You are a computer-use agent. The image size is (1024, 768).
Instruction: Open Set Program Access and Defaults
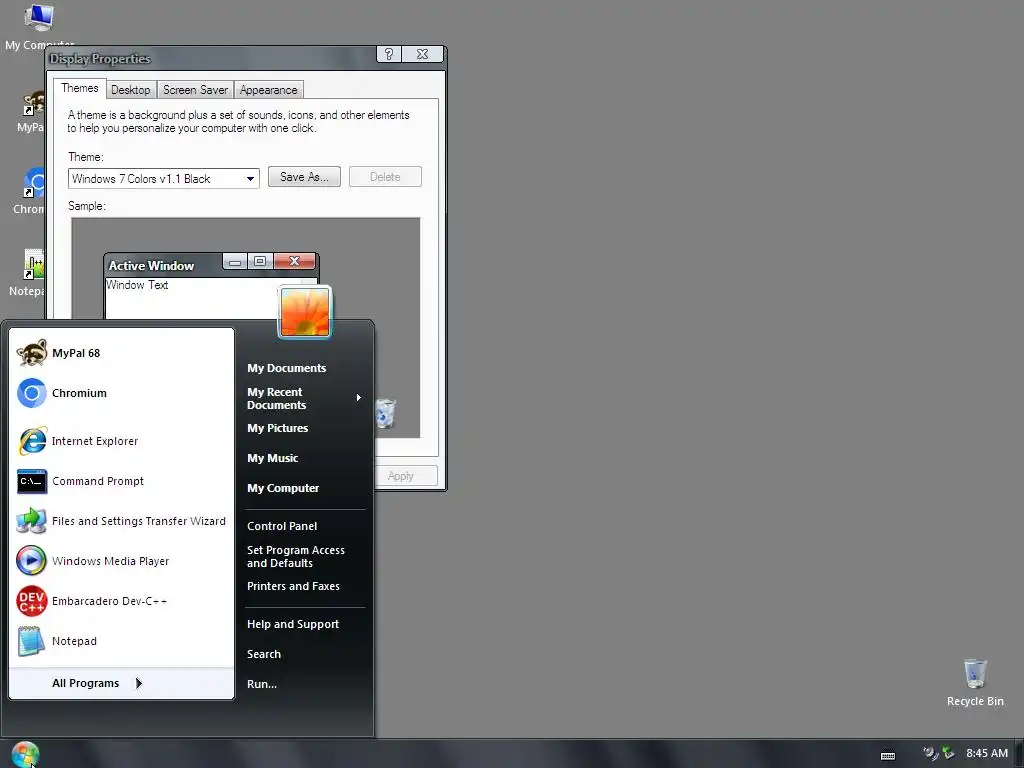(296, 556)
